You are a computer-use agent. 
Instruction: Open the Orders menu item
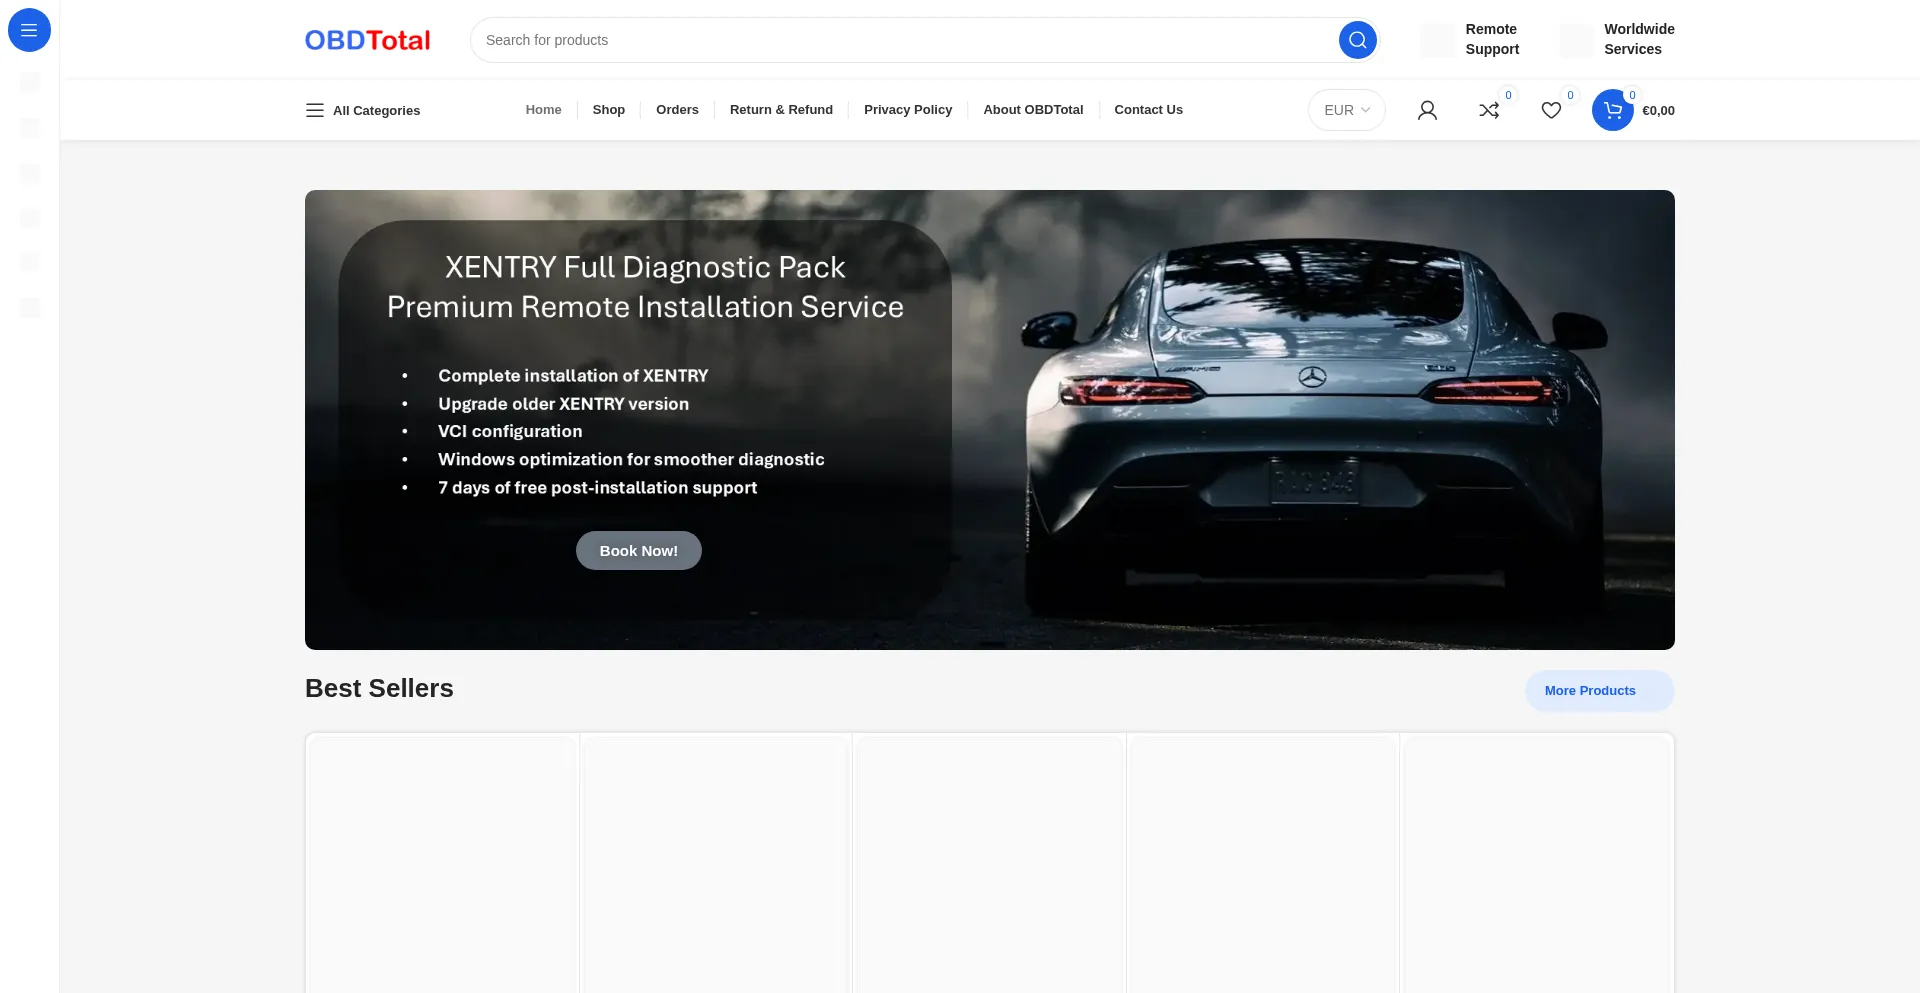[x=677, y=110]
